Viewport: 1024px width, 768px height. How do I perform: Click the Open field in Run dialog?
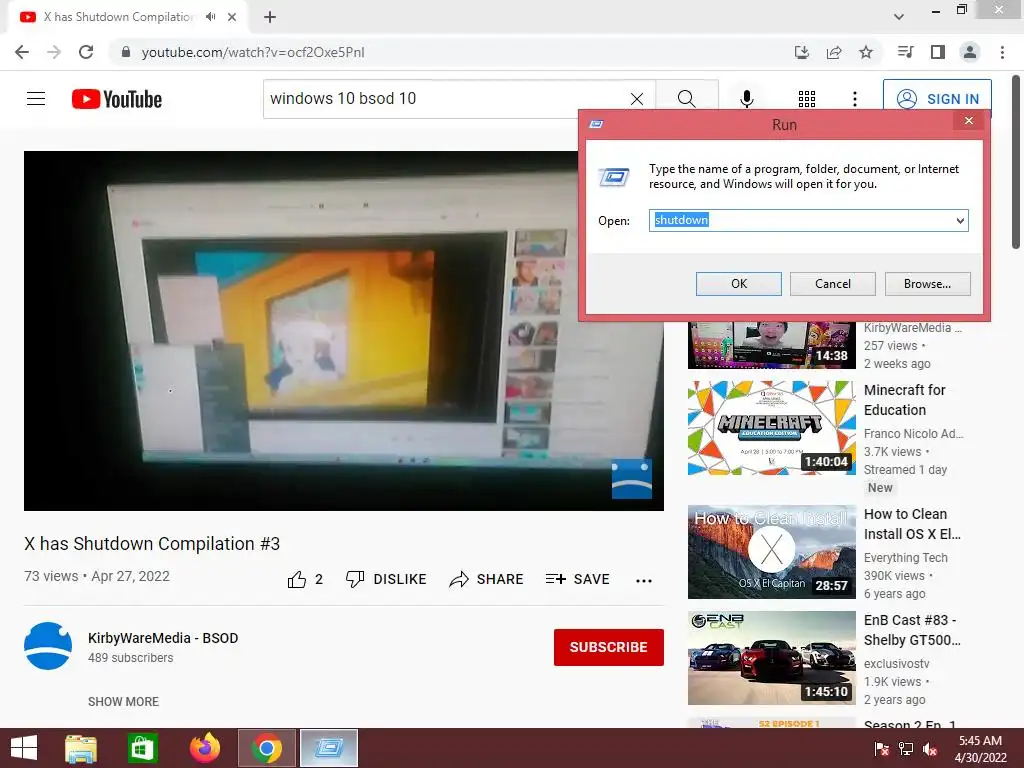[802, 221]
